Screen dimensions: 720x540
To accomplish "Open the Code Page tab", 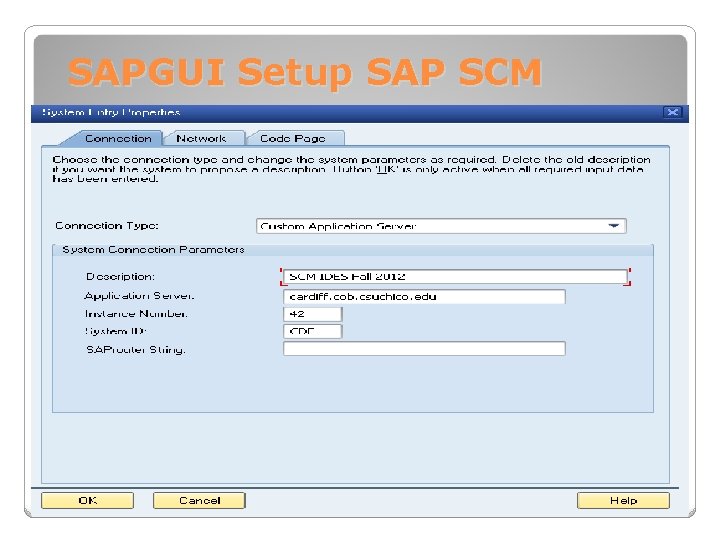I will pos(293,138).
